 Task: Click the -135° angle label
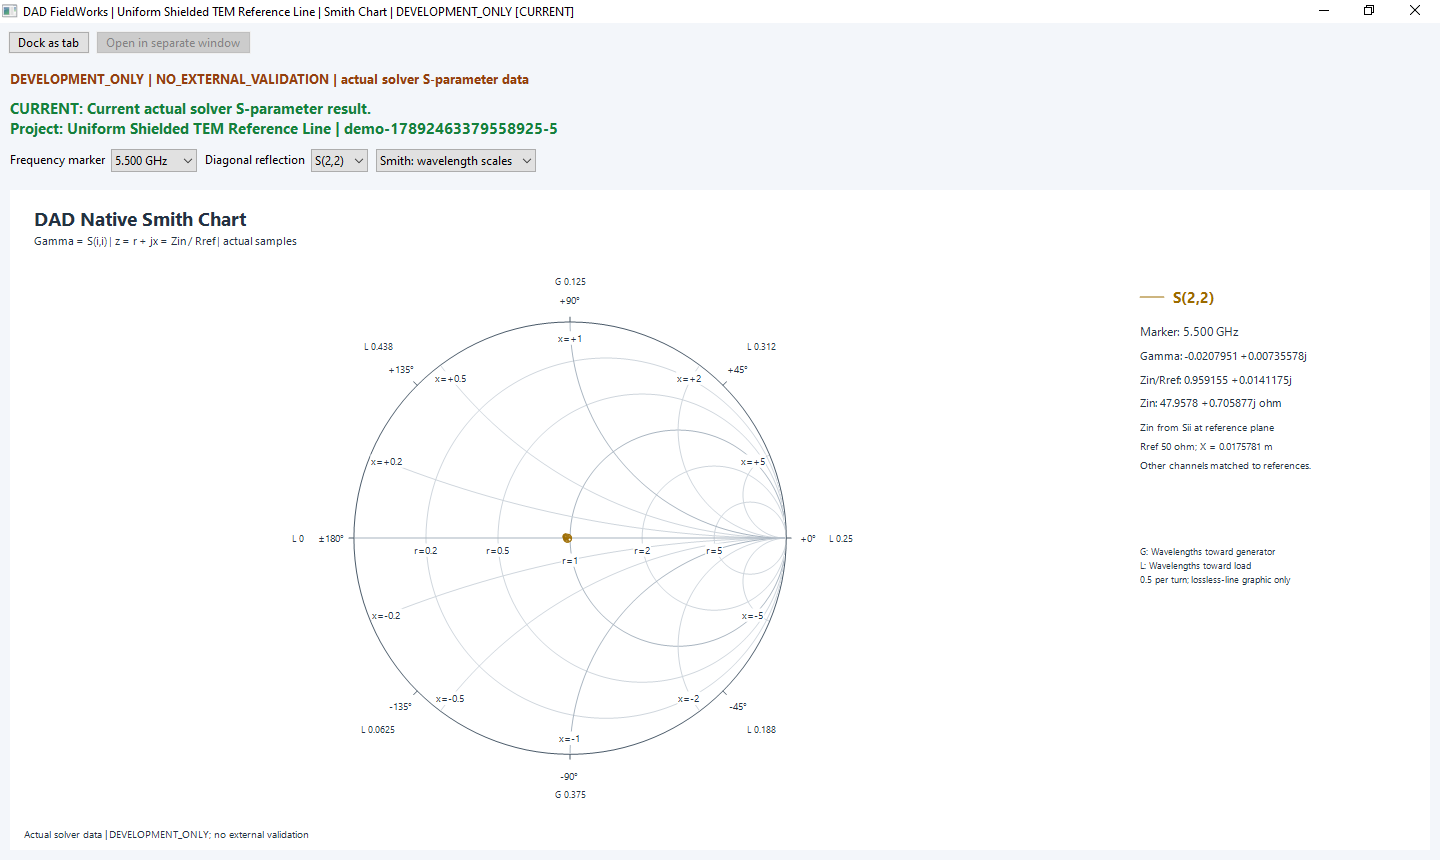[x=401, y=707]
